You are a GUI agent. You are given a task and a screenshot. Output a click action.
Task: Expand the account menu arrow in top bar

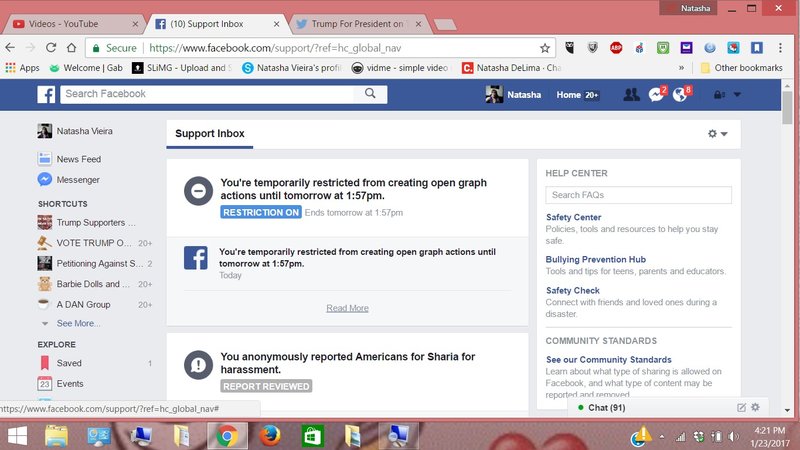pyautogui.click(x=738, y=95)
